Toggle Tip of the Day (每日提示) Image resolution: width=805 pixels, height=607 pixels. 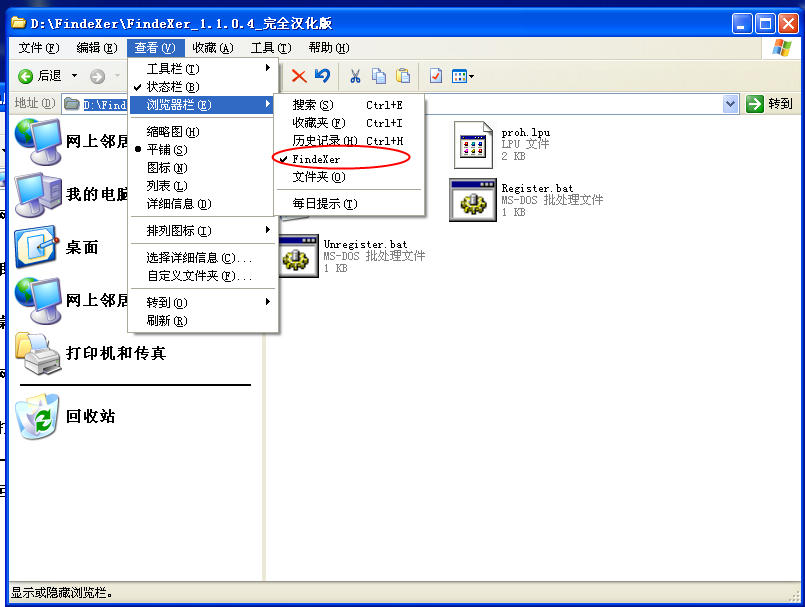coord(350,204)
